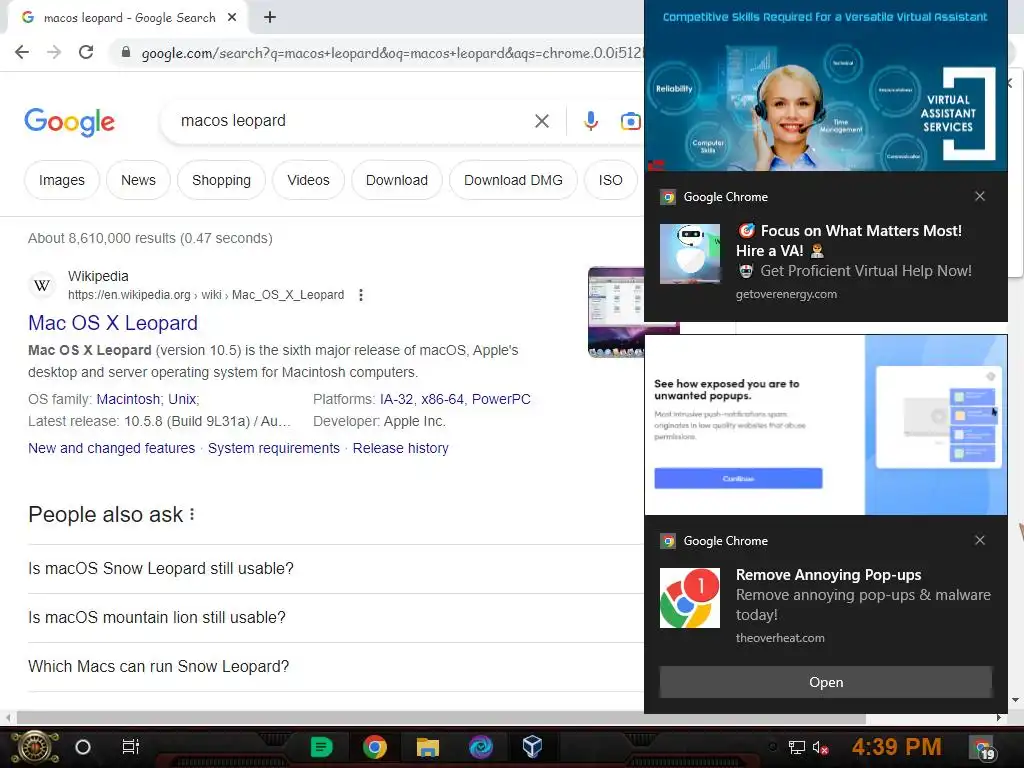Click the Open button in pop-ups notification
Screen dimensions: 1024x768
coord(825,682)
